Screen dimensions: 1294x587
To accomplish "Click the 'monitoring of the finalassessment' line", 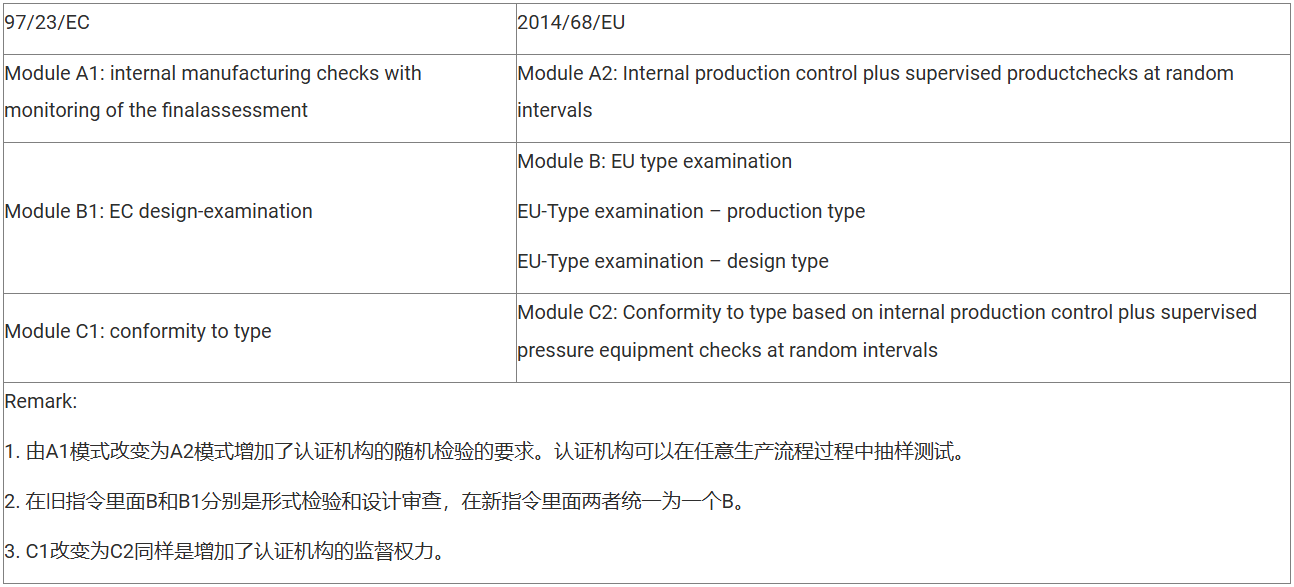I will tap(156, 110).
